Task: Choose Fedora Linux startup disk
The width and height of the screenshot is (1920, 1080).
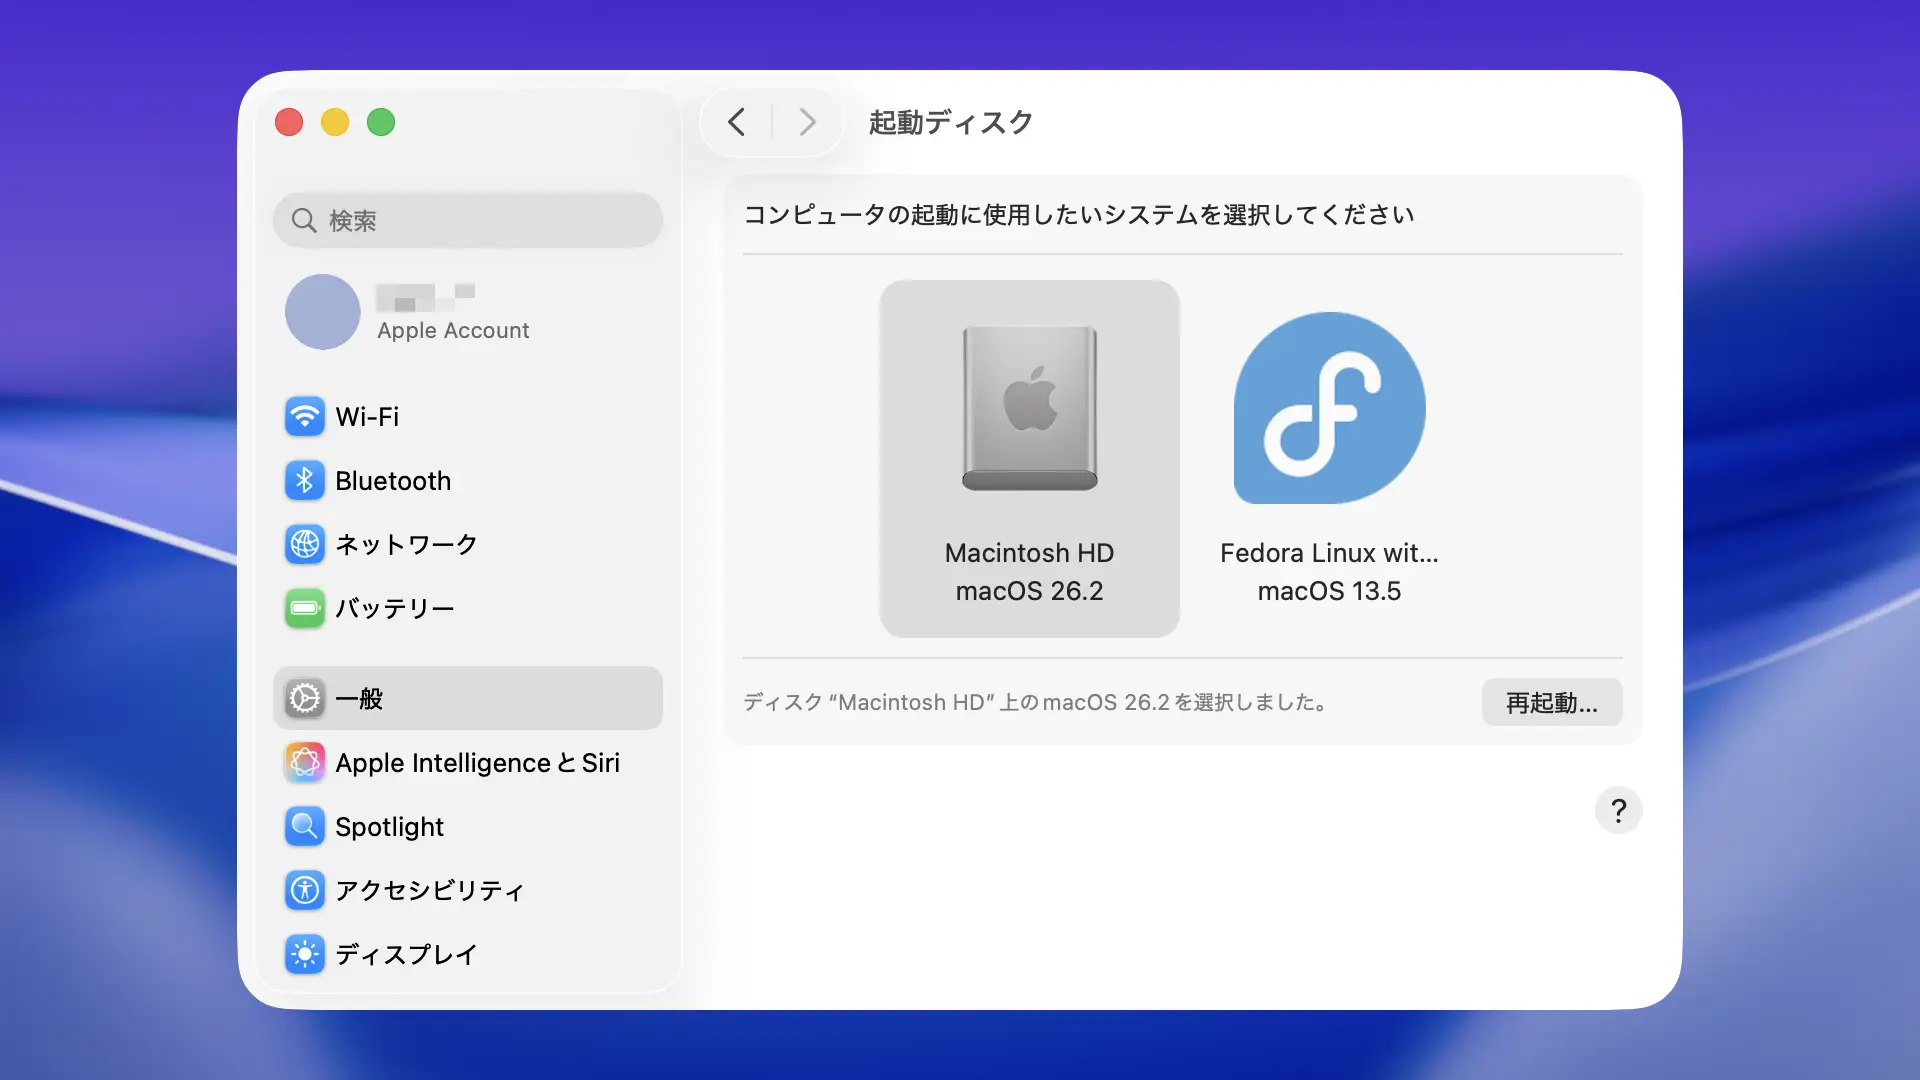Action: coord(1329,458)
